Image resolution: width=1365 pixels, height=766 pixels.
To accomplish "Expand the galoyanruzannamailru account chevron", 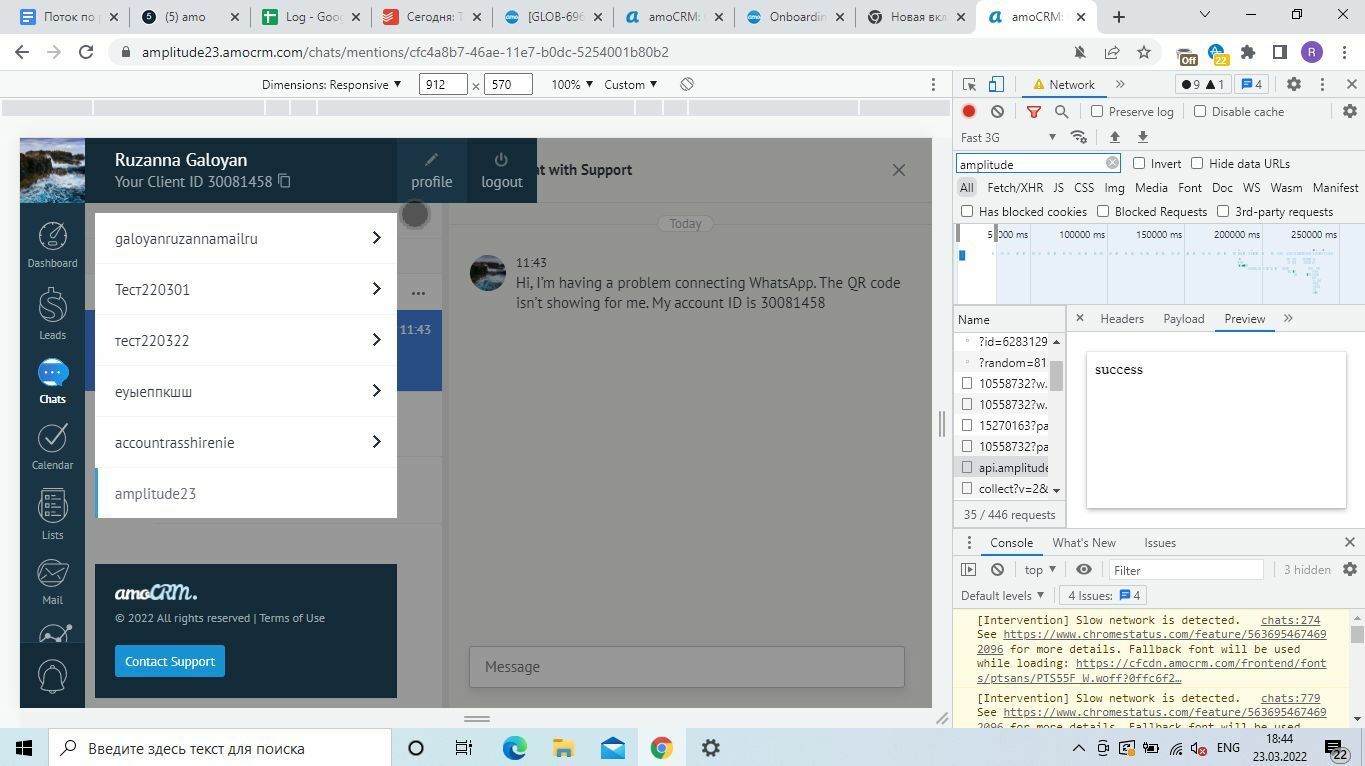I will click(x=376, y=238).
